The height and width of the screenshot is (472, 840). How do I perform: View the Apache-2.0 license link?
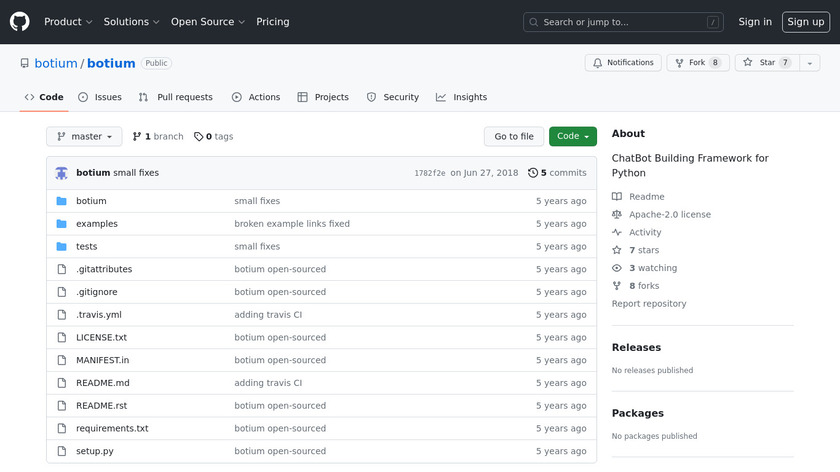click(x=670, y=214)
